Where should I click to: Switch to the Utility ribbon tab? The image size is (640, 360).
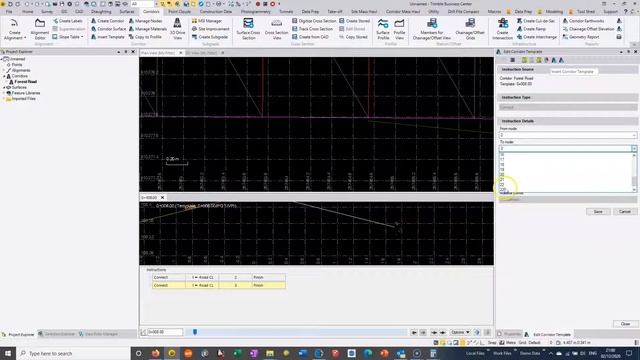(x=433, y=12)
